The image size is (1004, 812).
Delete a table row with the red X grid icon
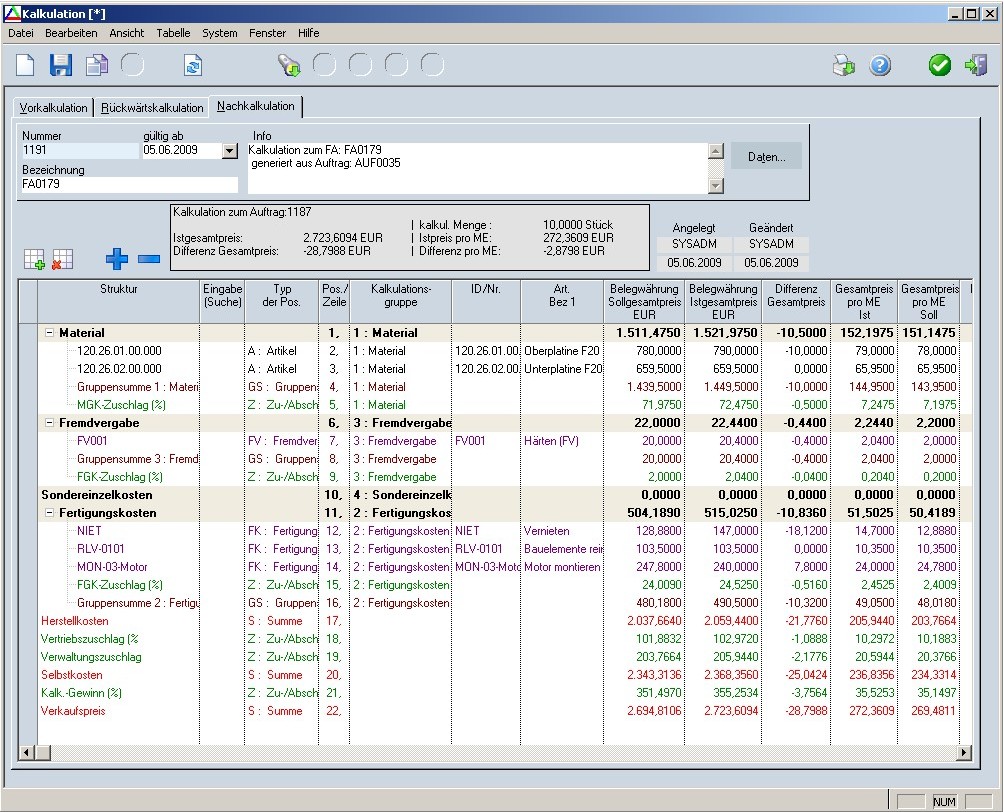[x=62, y=260]
